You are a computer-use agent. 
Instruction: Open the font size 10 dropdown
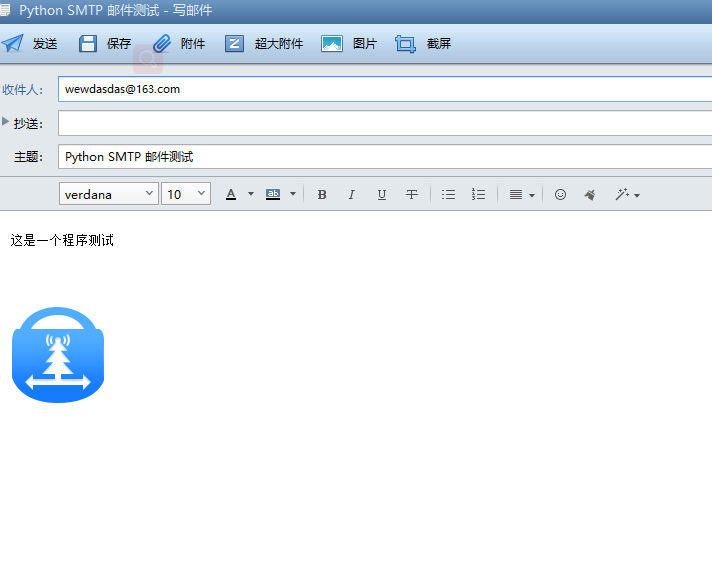pyautogui.click(x=186, y=194)
